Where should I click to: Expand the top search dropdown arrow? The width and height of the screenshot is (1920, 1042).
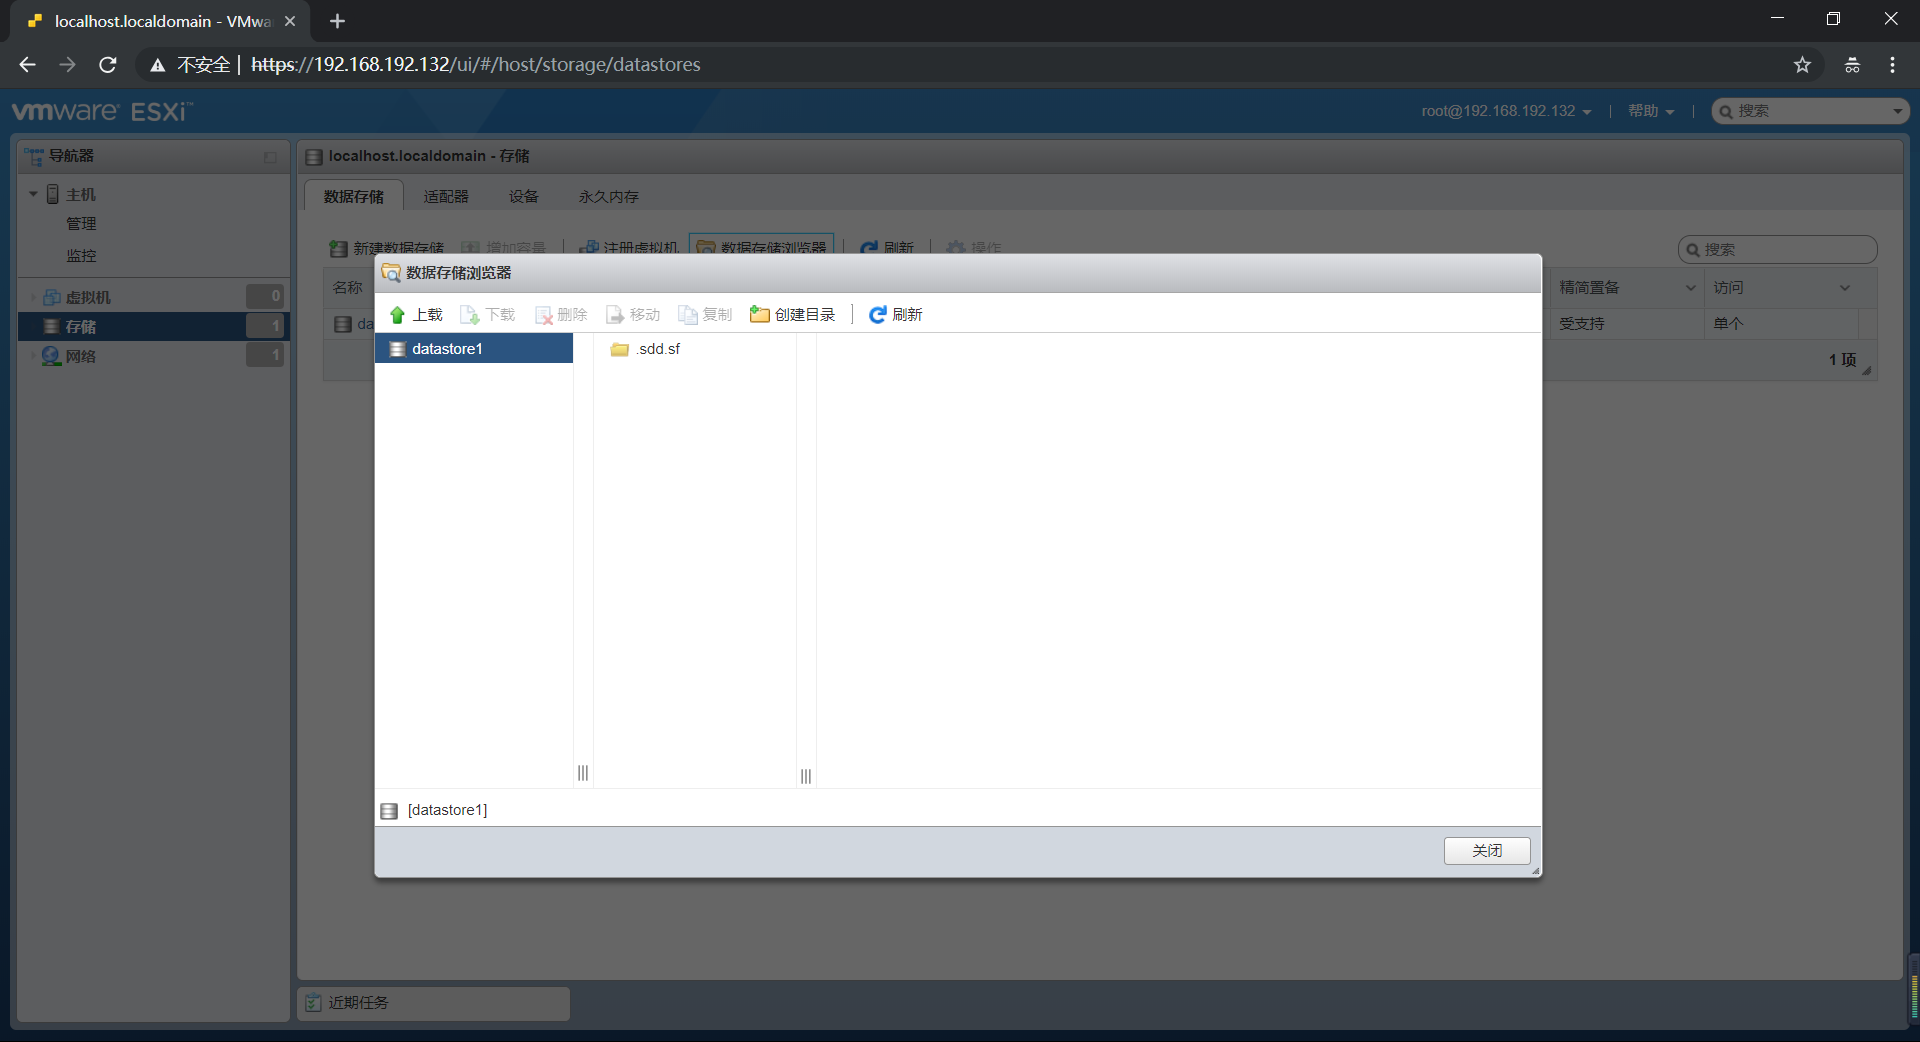pos(1897,111)
